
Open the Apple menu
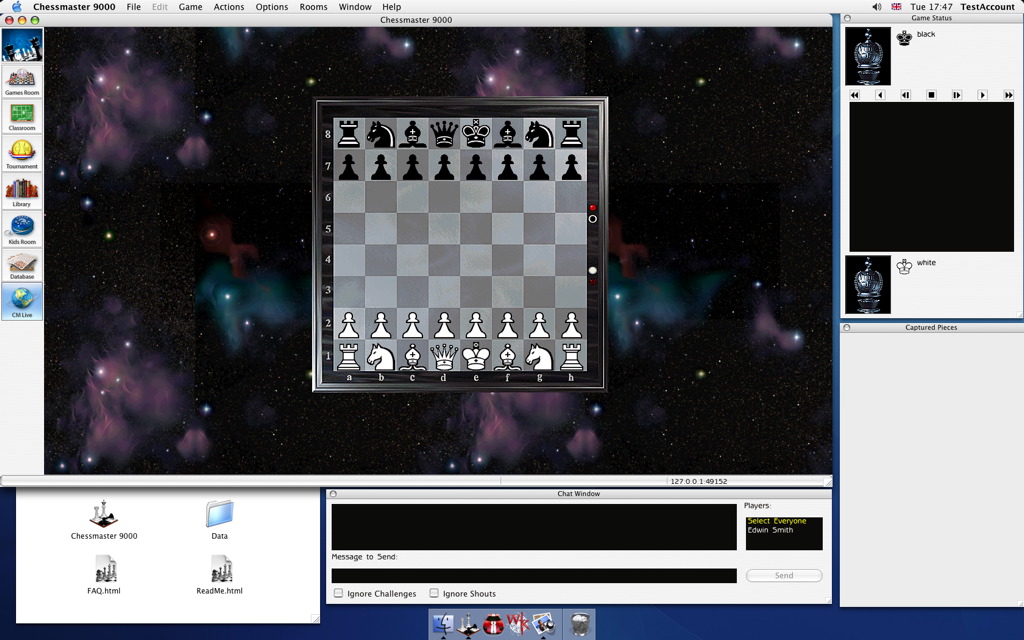tap(16, 7)
